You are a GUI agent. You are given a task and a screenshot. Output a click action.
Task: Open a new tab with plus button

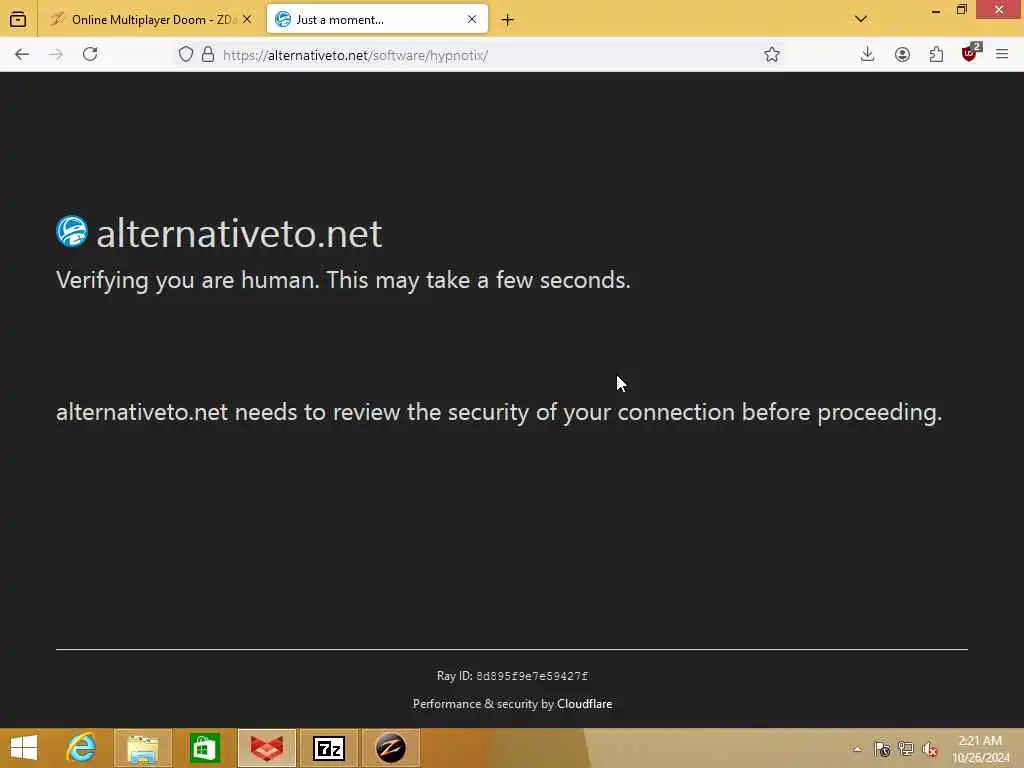(x=507, y=20)
